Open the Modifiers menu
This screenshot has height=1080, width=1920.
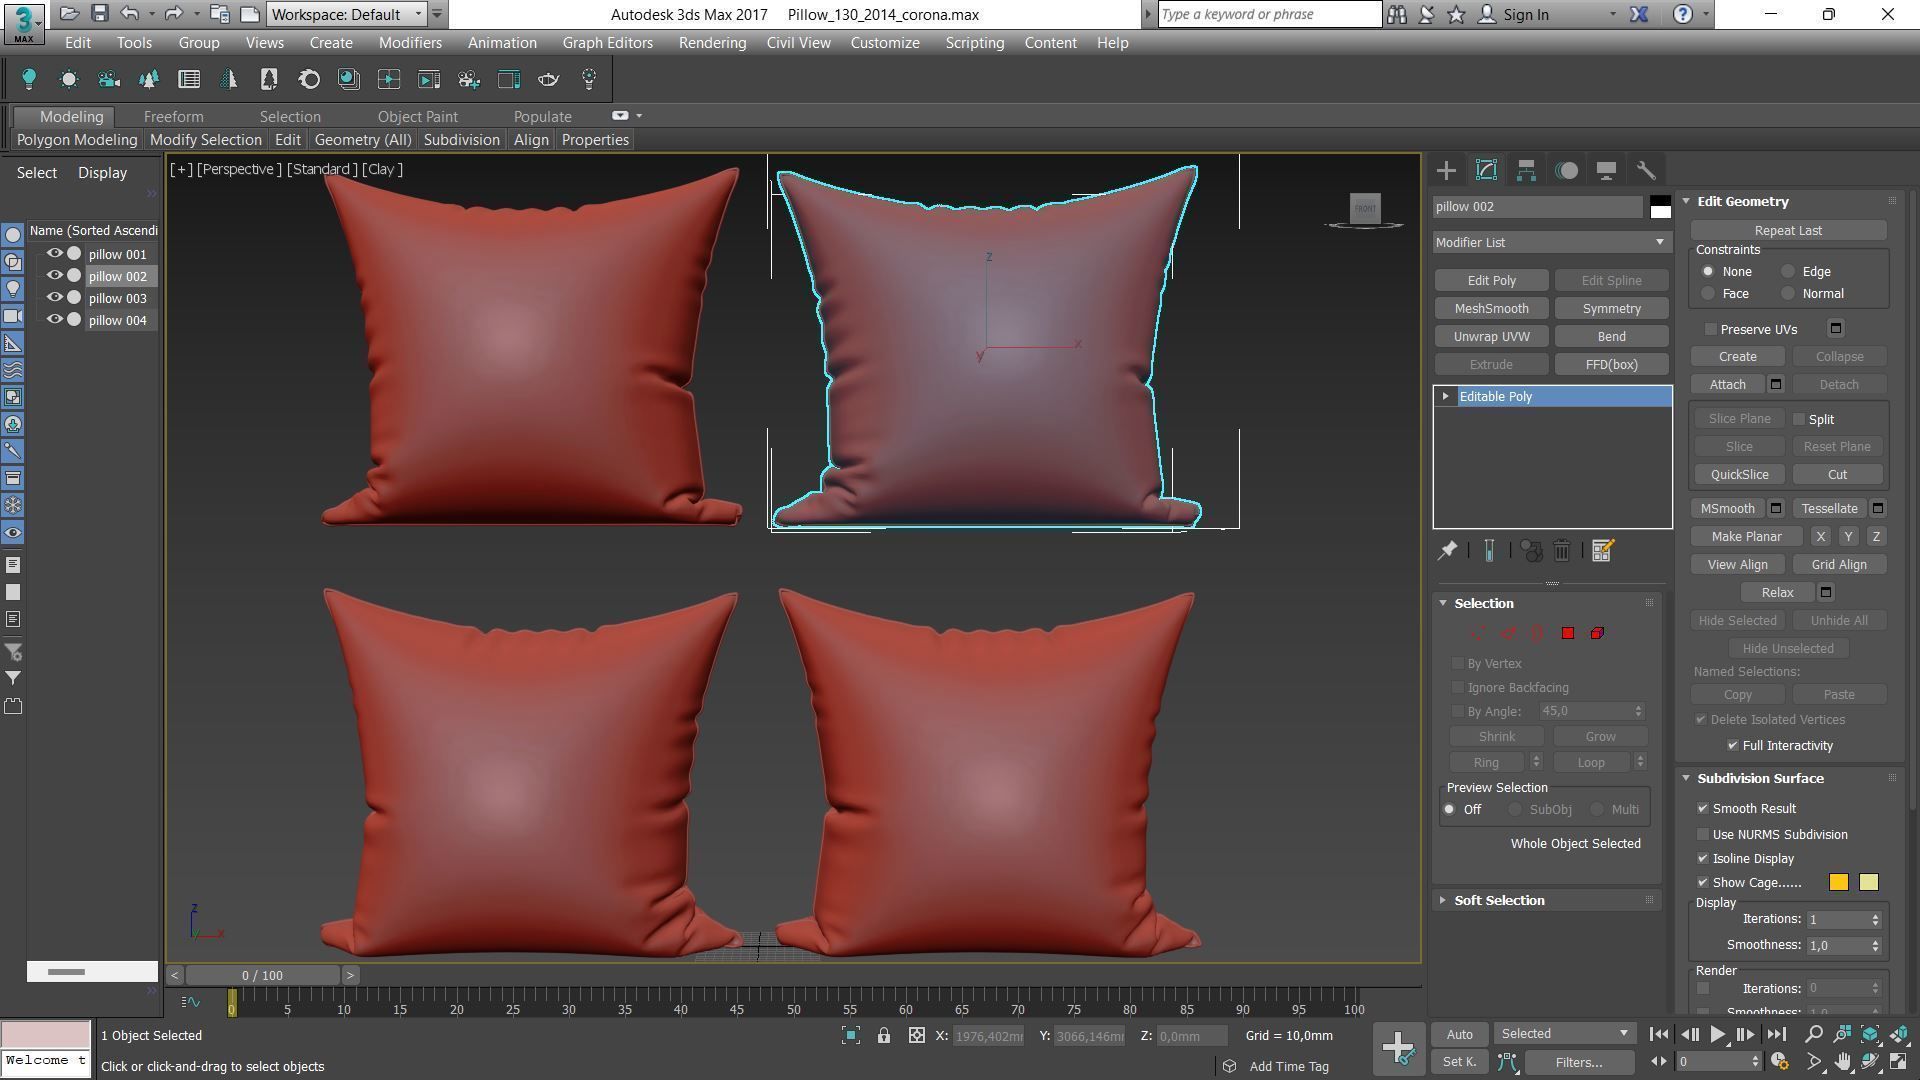(x=410, y=43)
